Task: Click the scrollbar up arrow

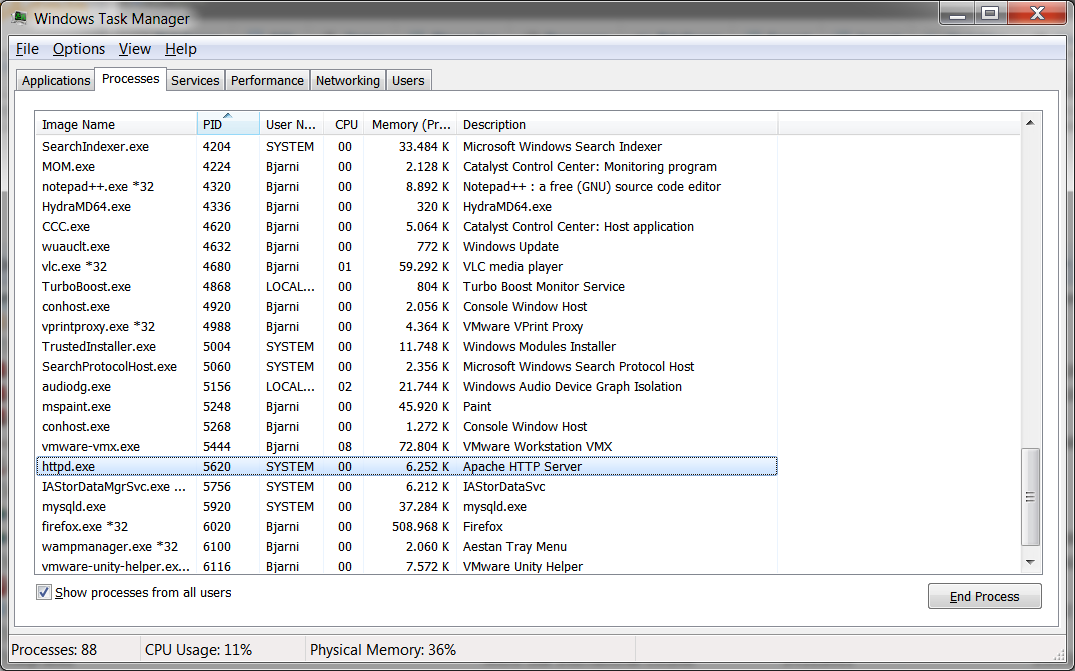Action: pos(1030,122)
